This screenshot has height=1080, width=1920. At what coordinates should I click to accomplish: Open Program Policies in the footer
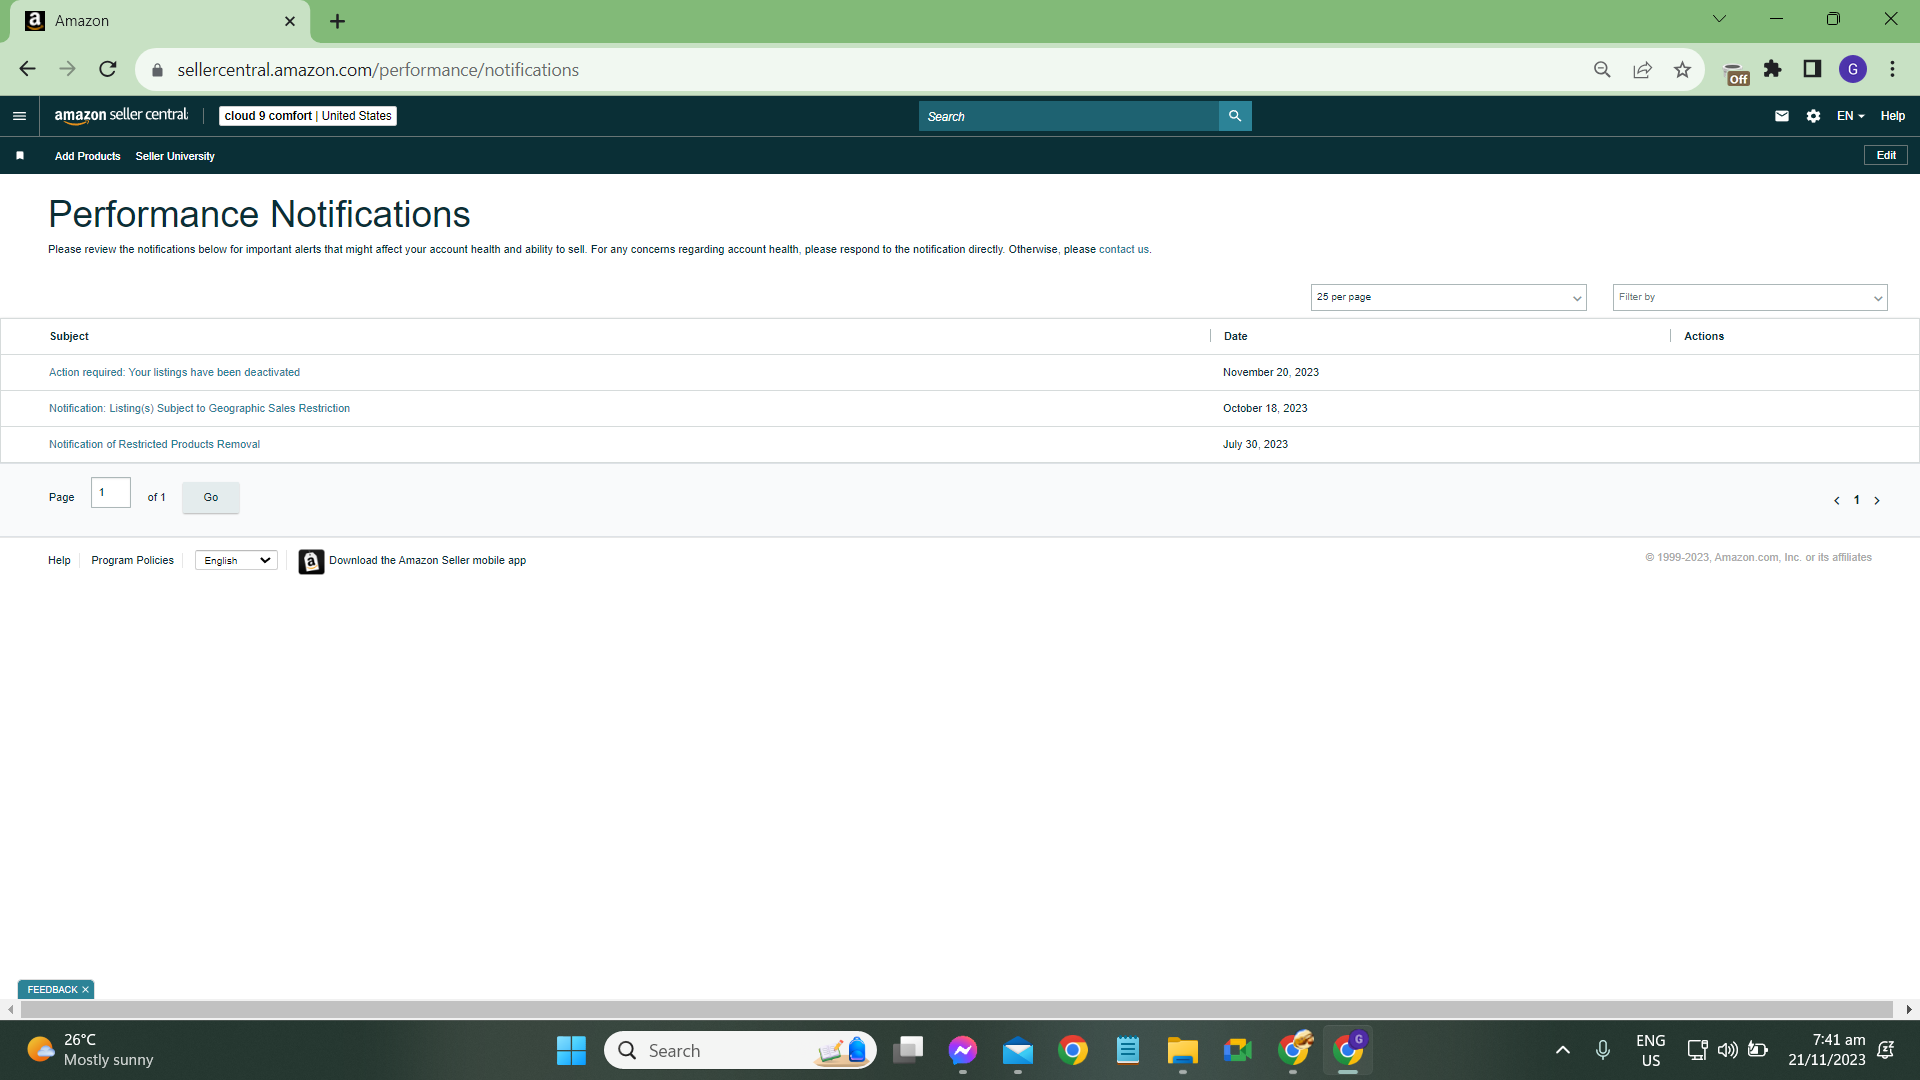click(132, 560)
